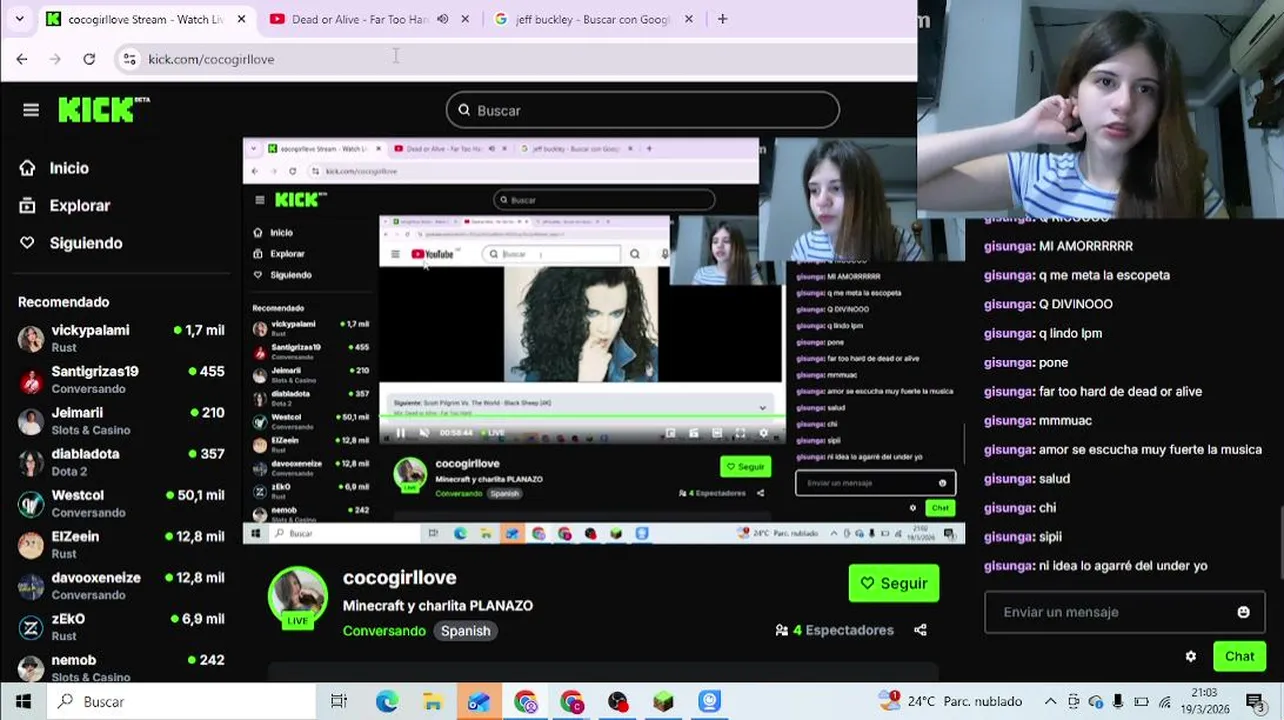1284x720 pixels.
Task: Click the cocogirllove LIVE avatar
Action: [298, 596]
